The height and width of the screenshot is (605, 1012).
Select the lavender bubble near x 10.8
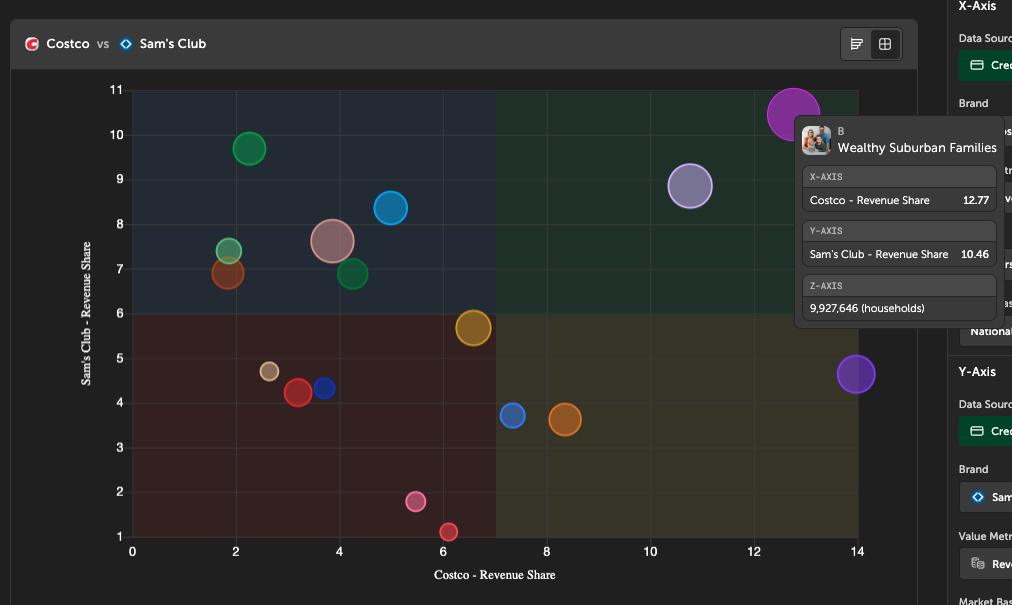pos(690,186)
